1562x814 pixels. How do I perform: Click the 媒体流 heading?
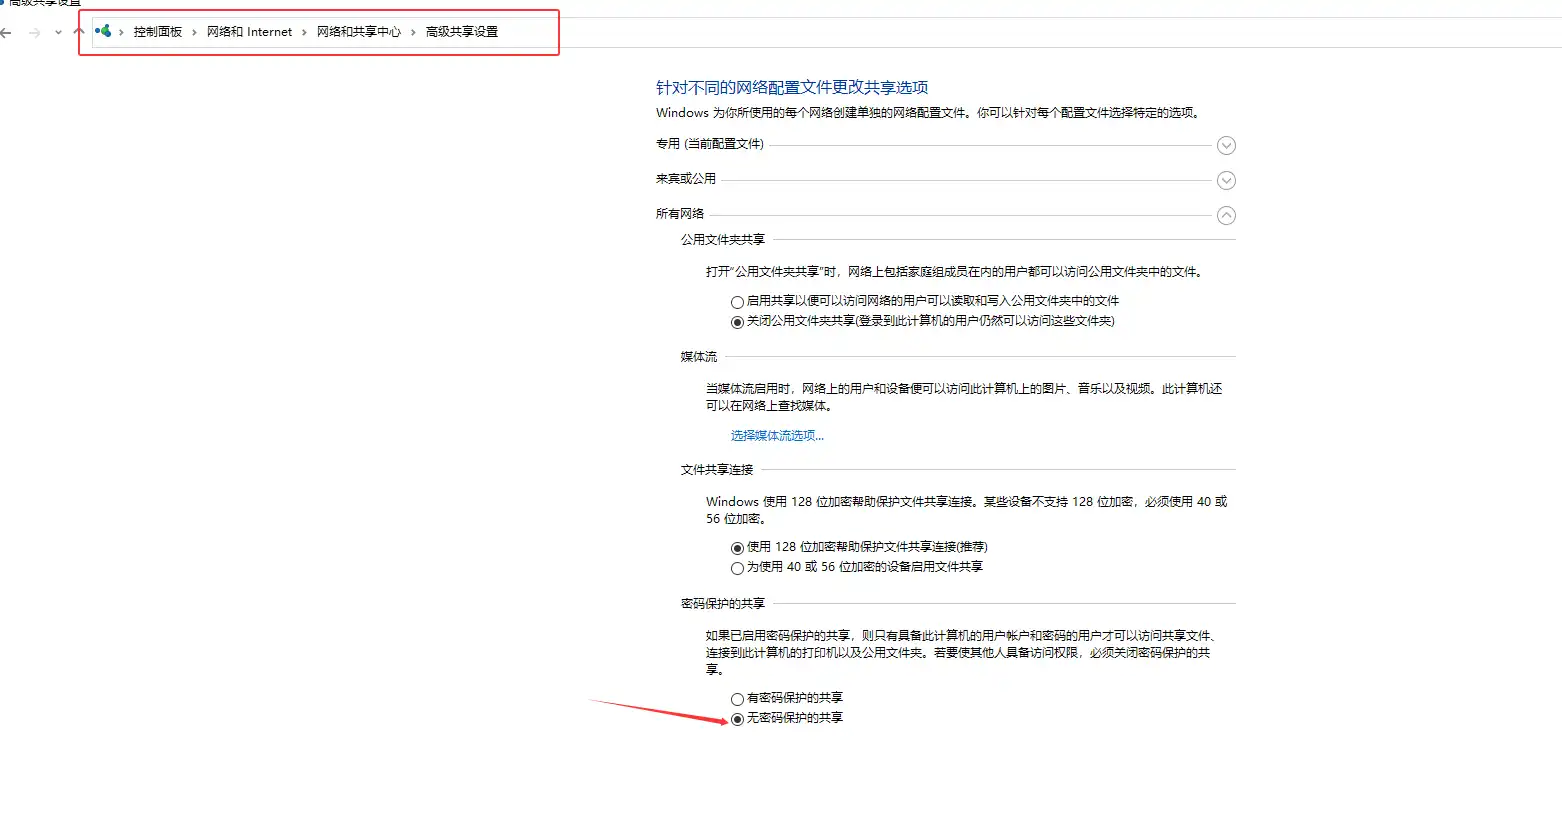pos(699,357)
